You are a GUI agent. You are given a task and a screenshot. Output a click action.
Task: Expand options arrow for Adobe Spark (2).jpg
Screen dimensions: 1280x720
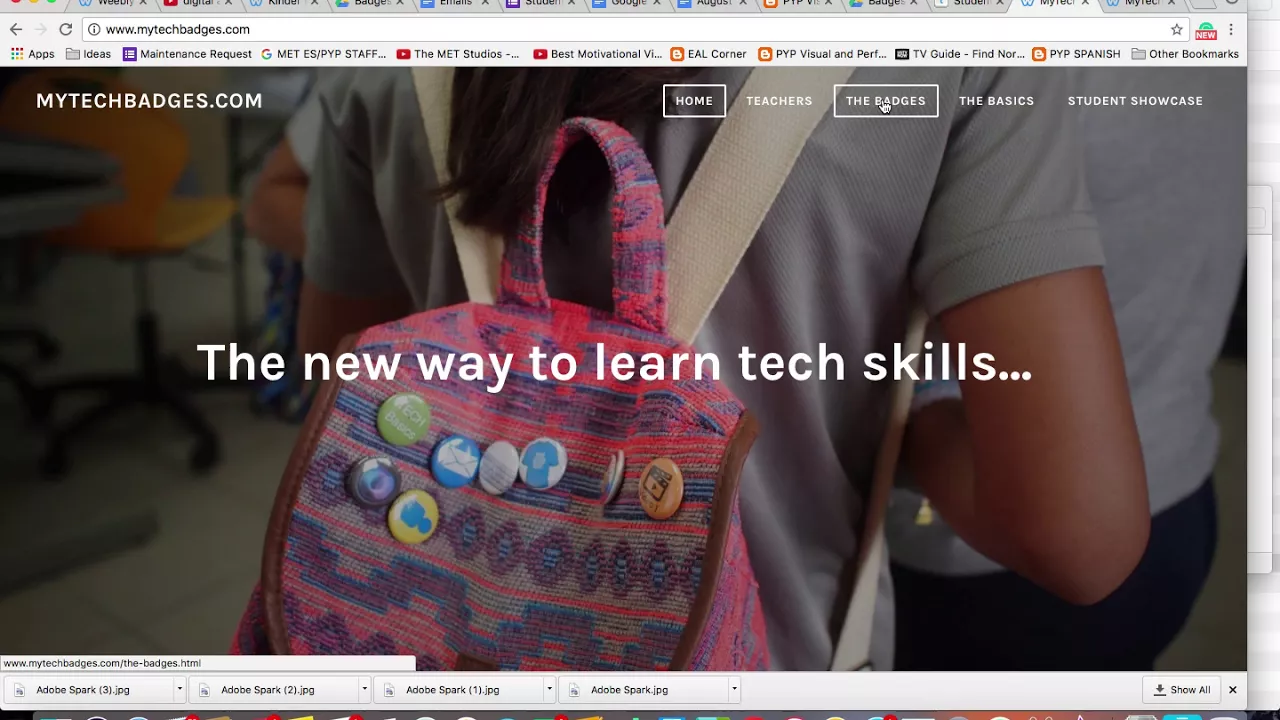click(364, 689)
